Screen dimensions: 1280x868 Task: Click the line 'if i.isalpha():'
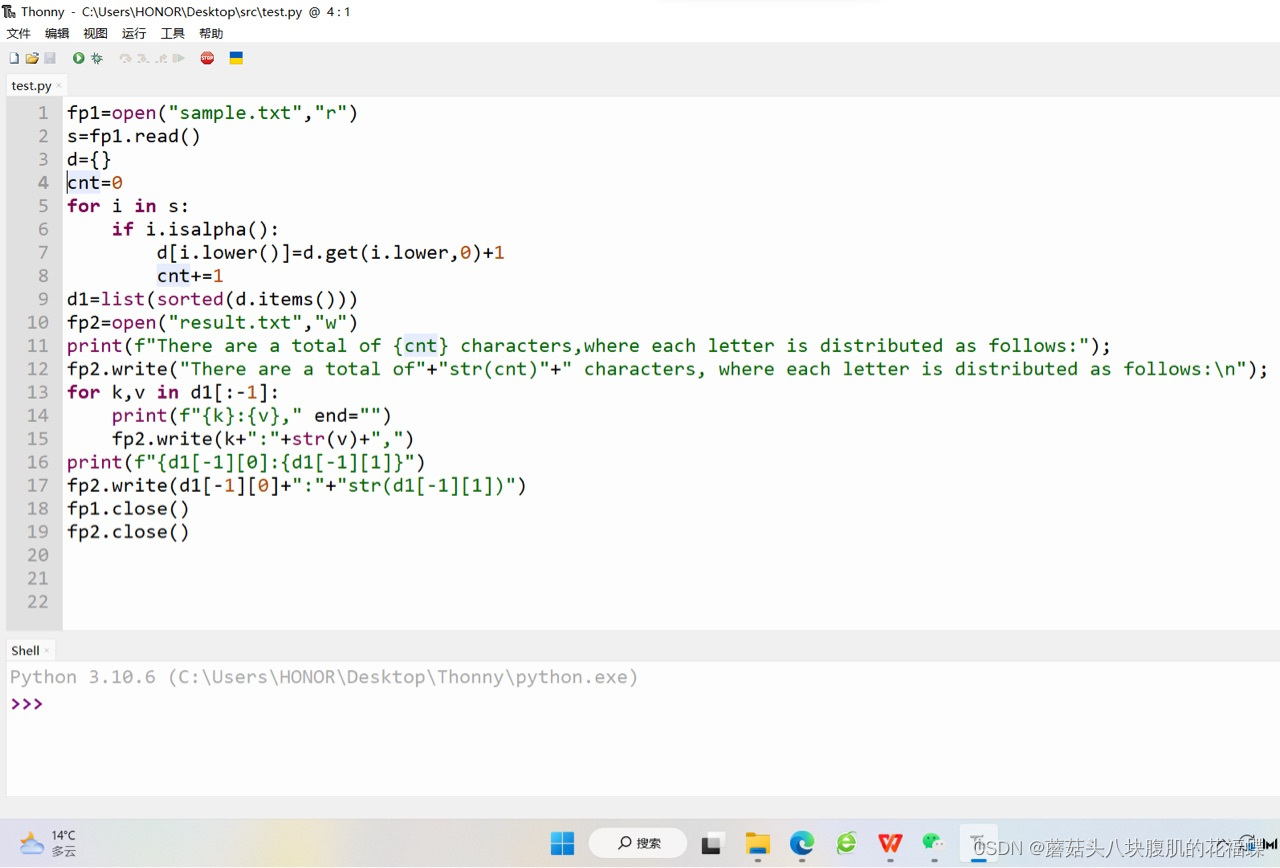[x=196, y=229]
